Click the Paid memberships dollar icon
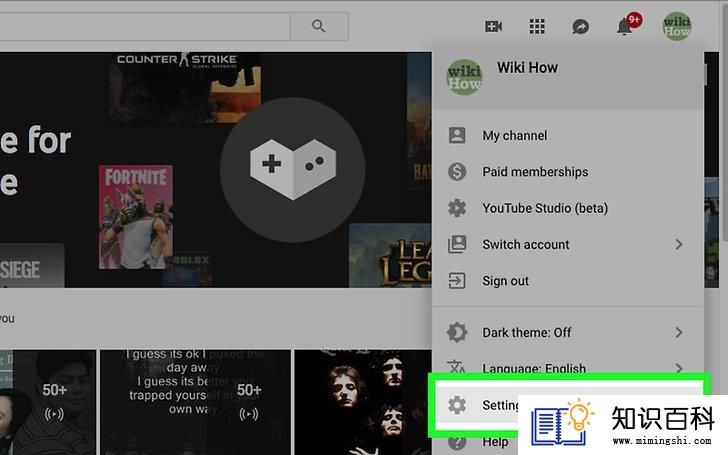The image size is (728, 455). 457,172
